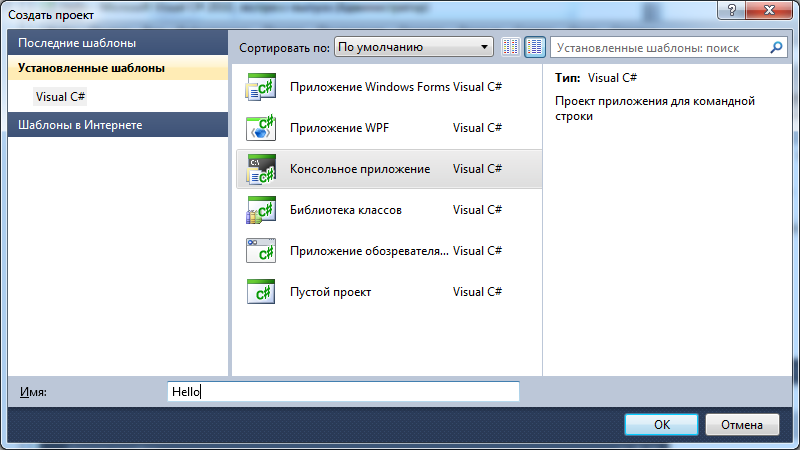Screen dimensions: 800x450
Task: Open the Сортировать по dropdown
Action: point(413,47)
